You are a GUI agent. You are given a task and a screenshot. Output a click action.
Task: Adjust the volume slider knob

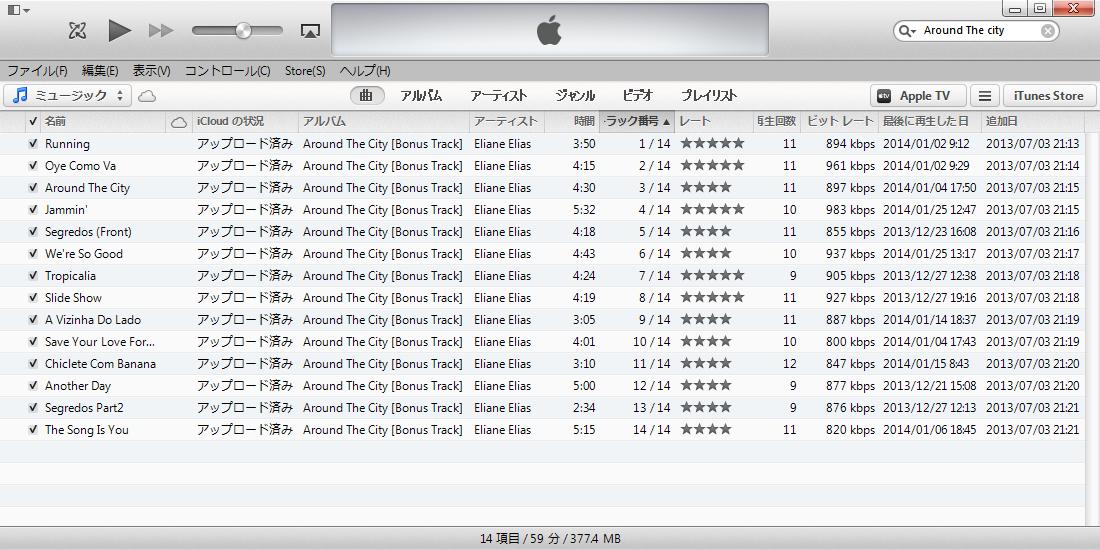coord(243,30)
